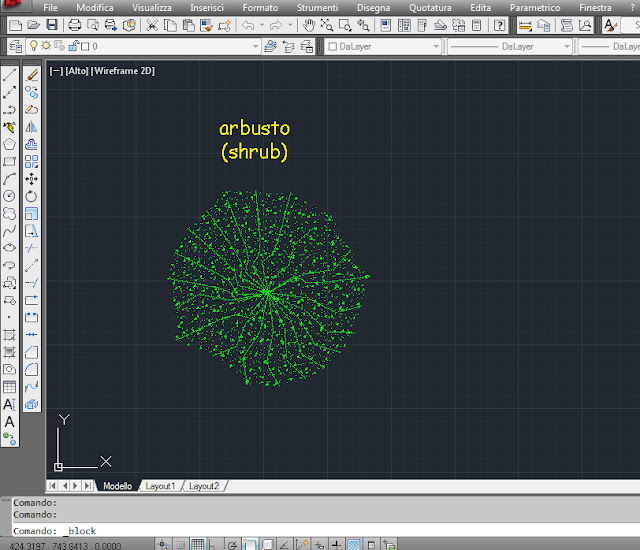Screen dimensions: 640x550
Task: Open the Quotatura menu
Action: (430, 8)
